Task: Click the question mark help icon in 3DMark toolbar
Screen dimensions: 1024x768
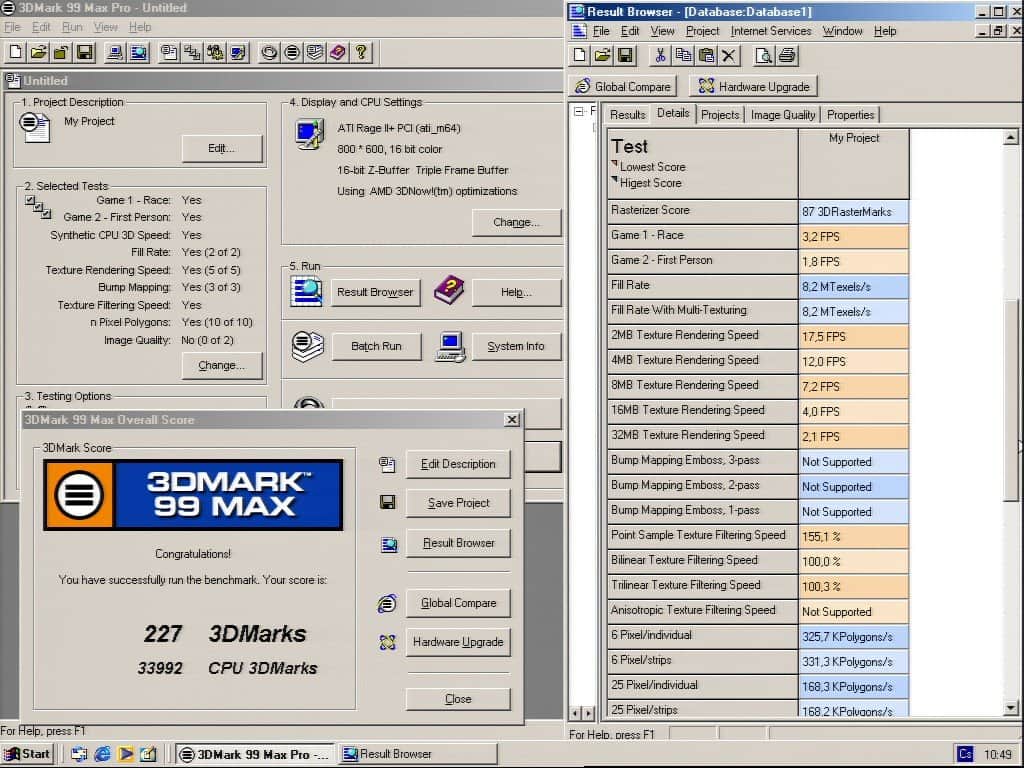Action: pos(361,52)
